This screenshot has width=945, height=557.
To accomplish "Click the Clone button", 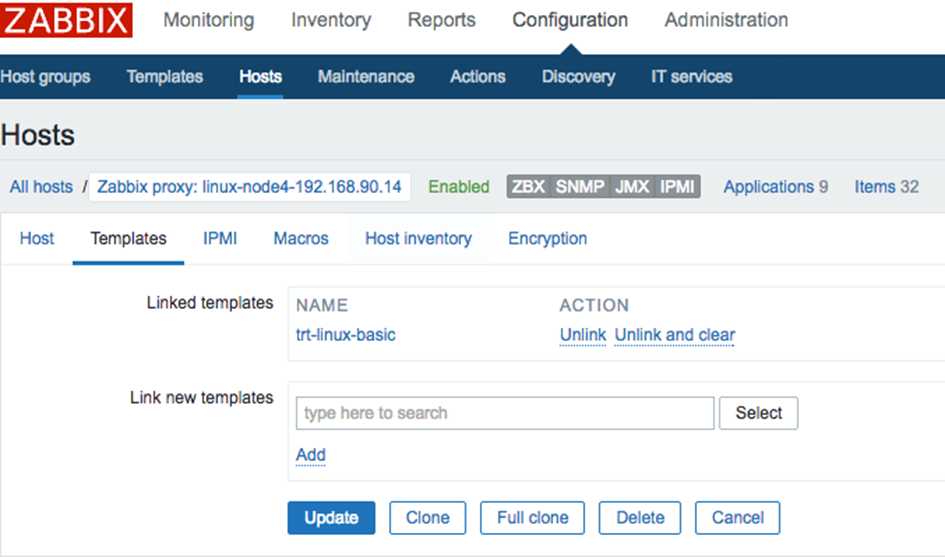I will [x=427, y=518].
